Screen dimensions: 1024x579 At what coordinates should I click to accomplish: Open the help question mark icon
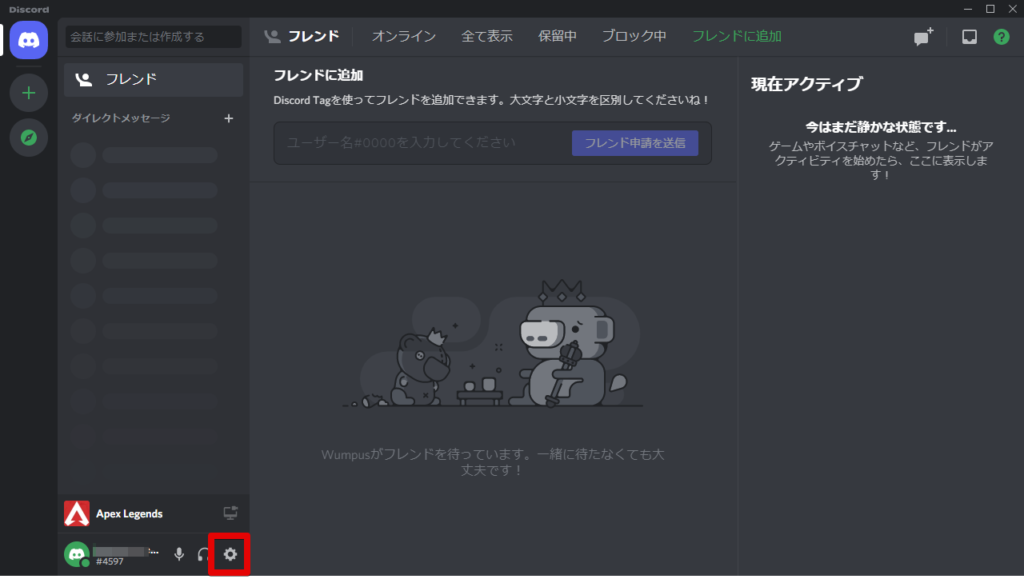[1001, 37]
